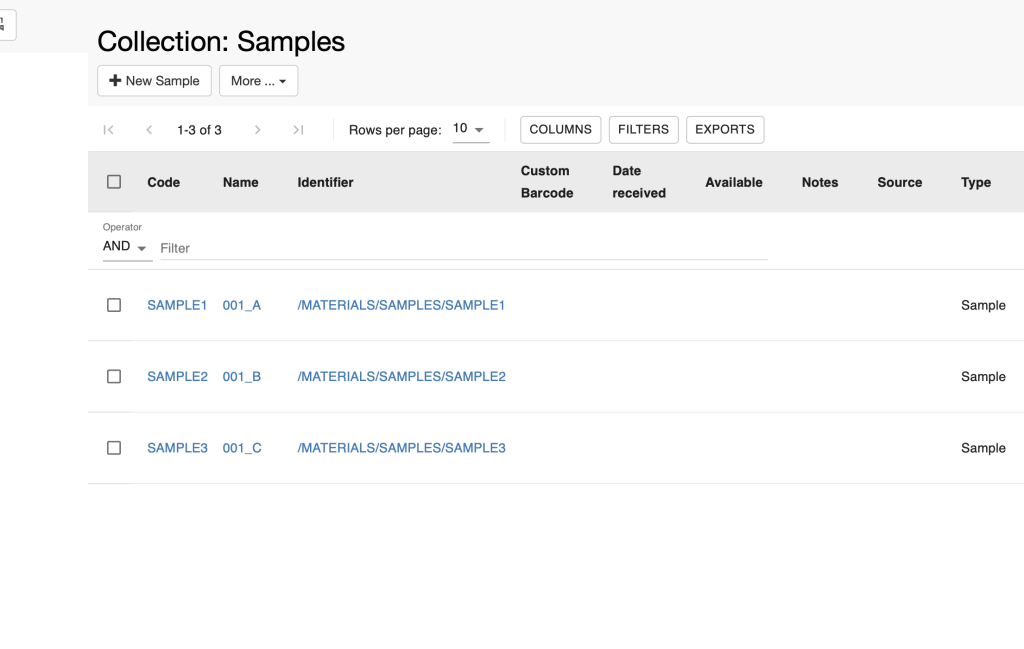Open the More ... dropdown menu
Viewport: 1024px width, 649px height.
[x=259, y=81]
